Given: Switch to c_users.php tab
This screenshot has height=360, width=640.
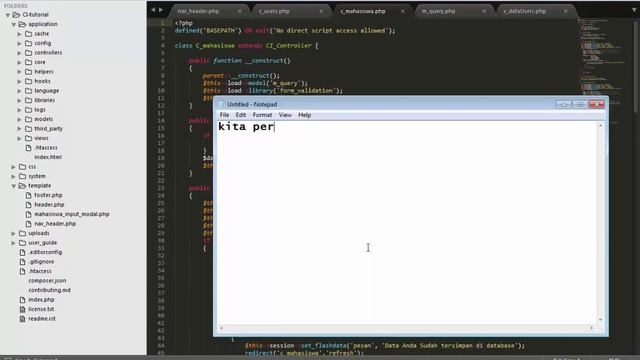Looking at the screenshot, I should pos(274,11).
